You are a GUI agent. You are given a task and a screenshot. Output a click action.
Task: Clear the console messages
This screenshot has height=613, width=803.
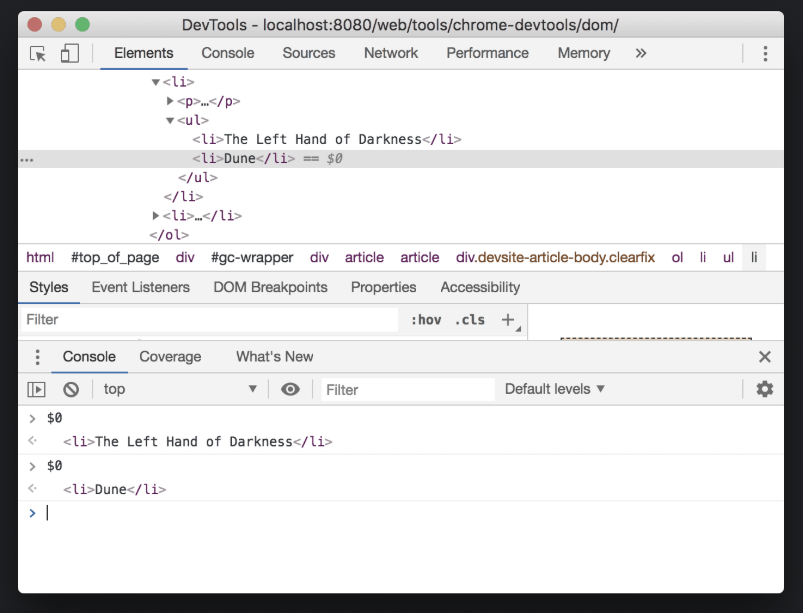tap(70, 389)
